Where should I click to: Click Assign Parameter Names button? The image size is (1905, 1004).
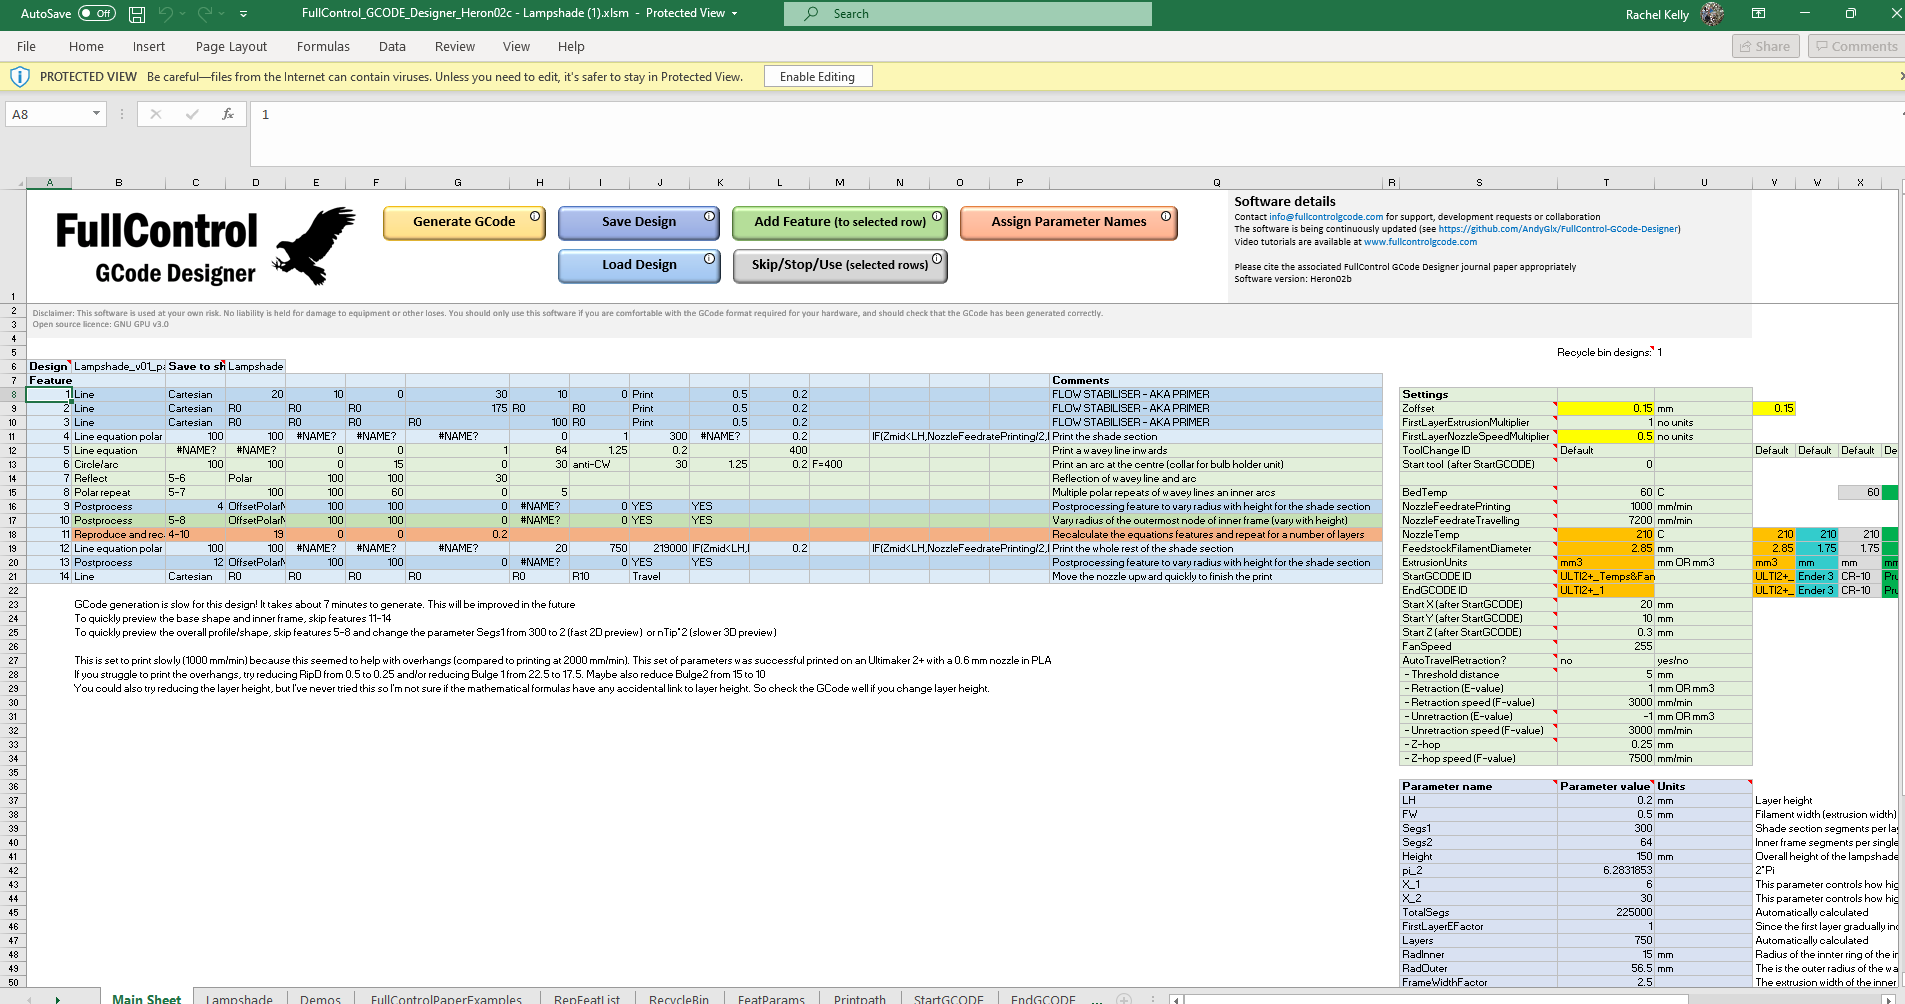click(x=1069, y=222)
